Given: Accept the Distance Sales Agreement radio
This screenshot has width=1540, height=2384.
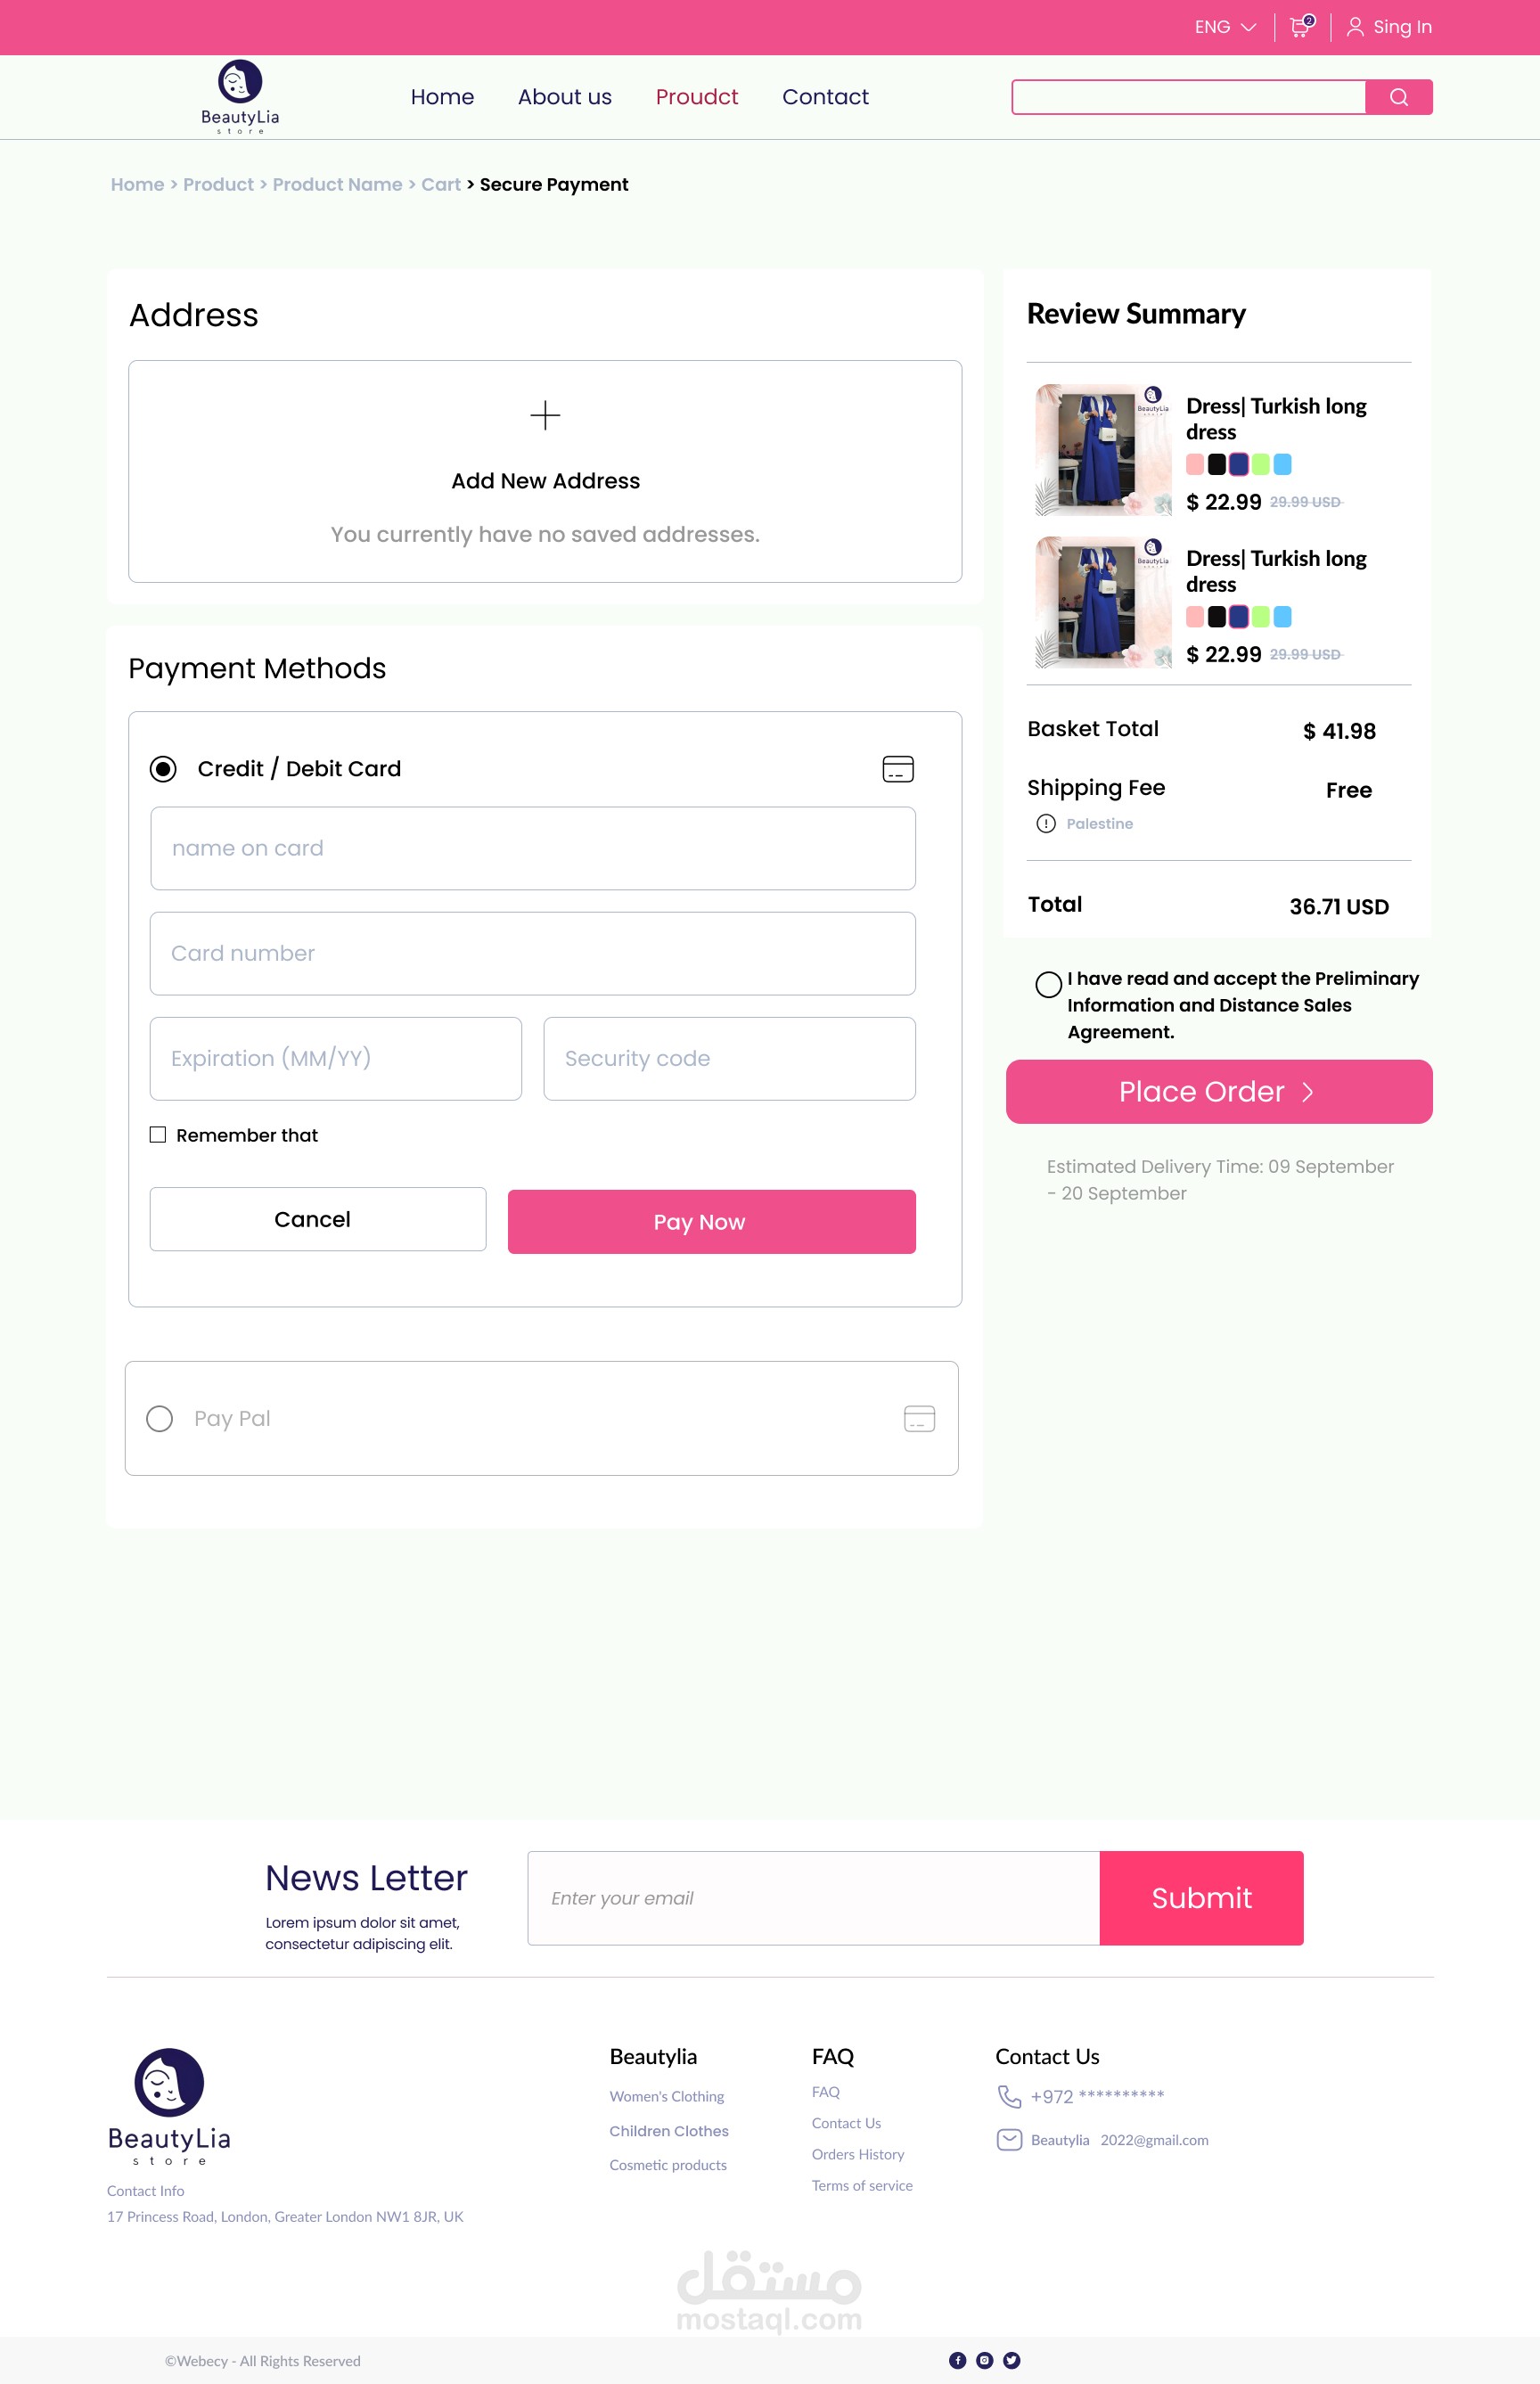Looking at the screenshot, I should 1048,984.
